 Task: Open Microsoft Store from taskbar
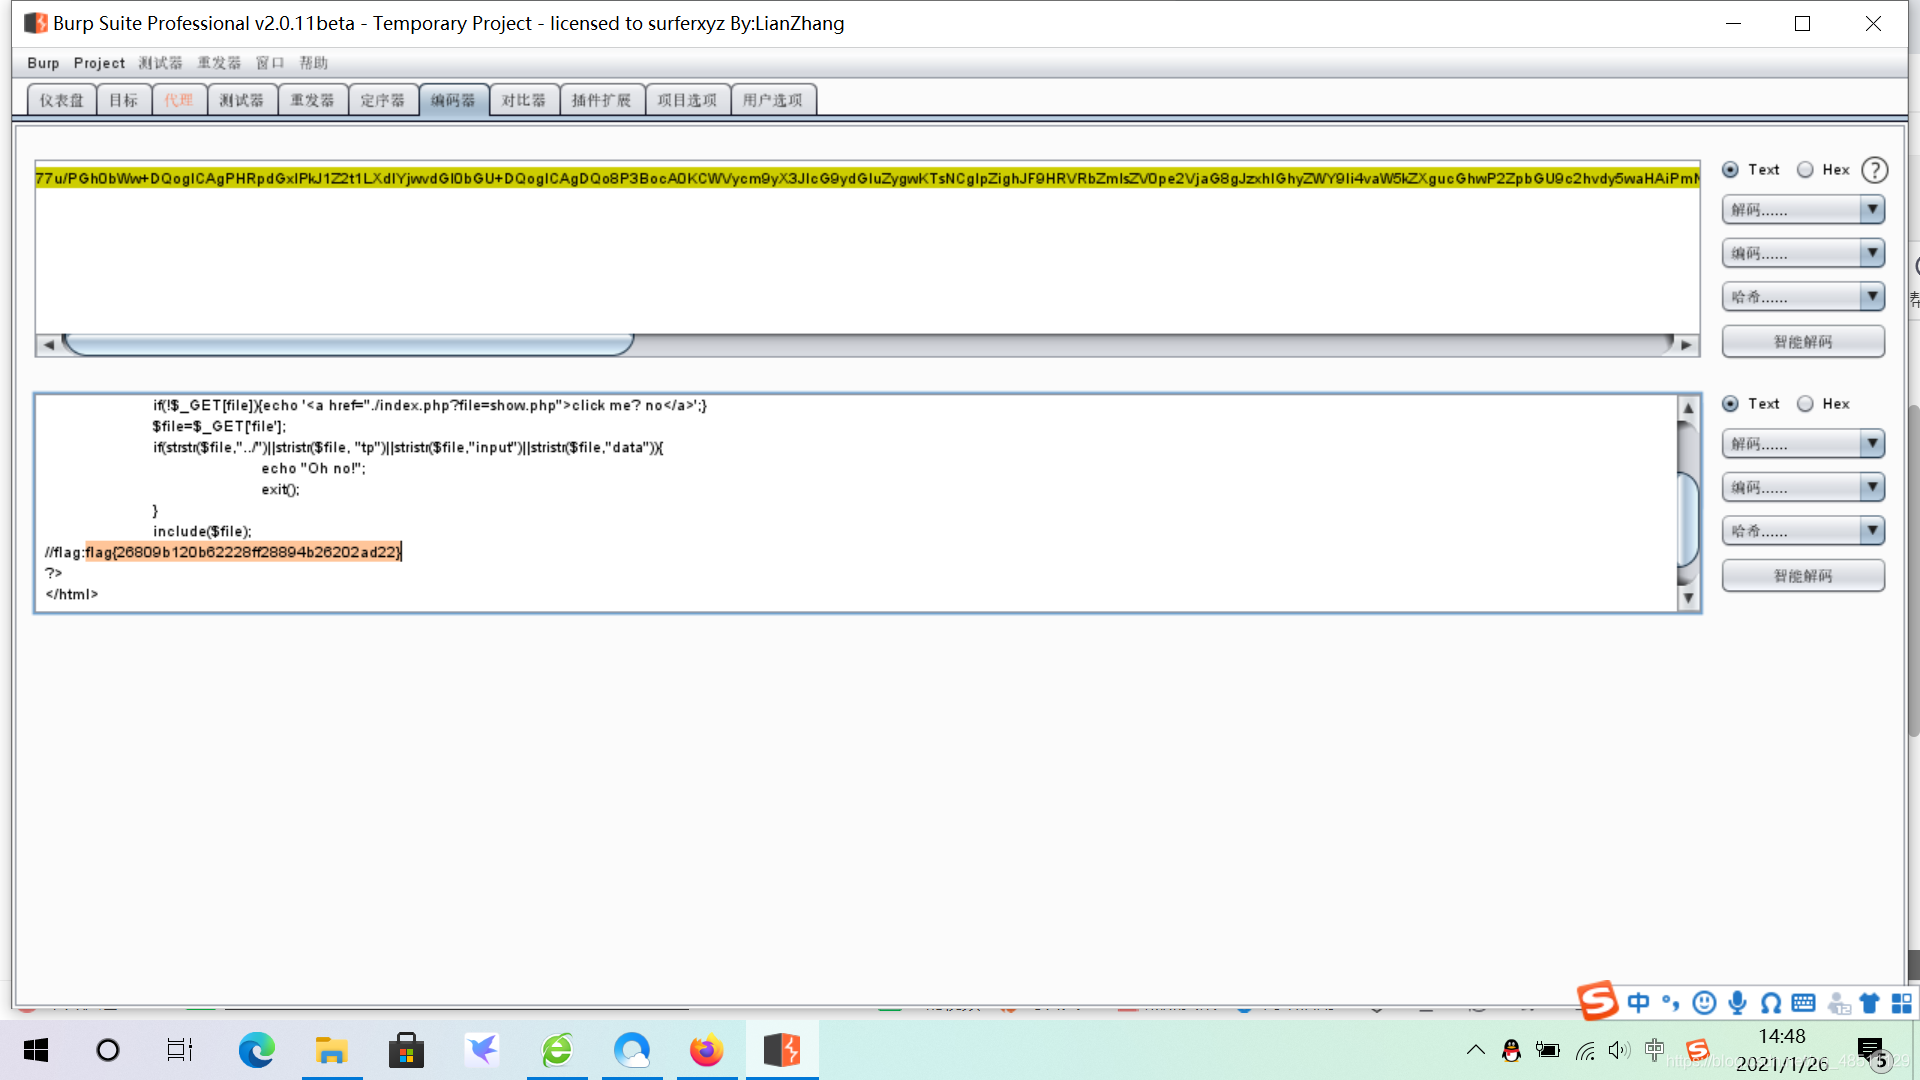point(406,1050)
